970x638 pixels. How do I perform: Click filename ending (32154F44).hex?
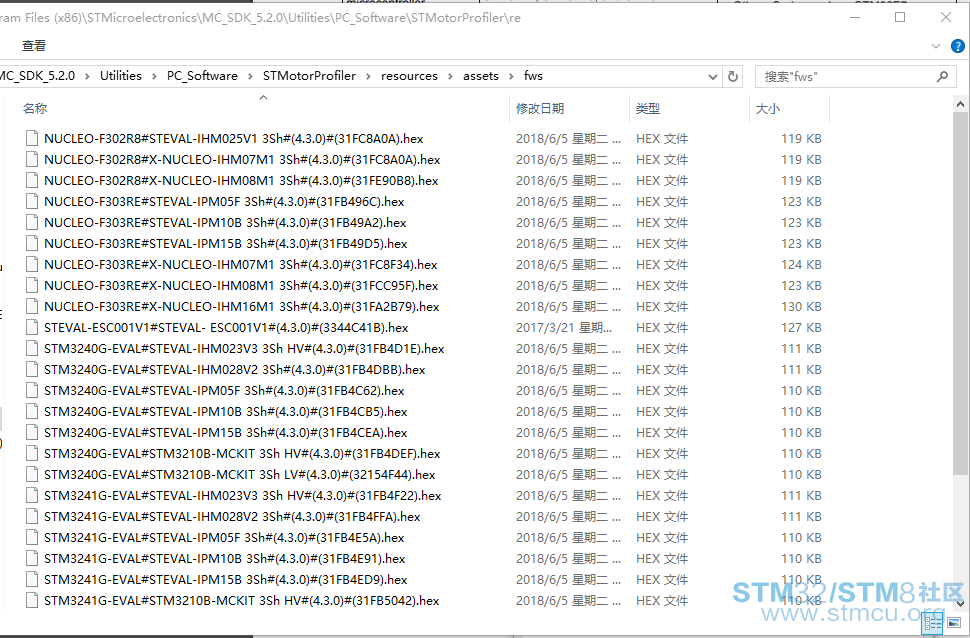pos(239,475)
